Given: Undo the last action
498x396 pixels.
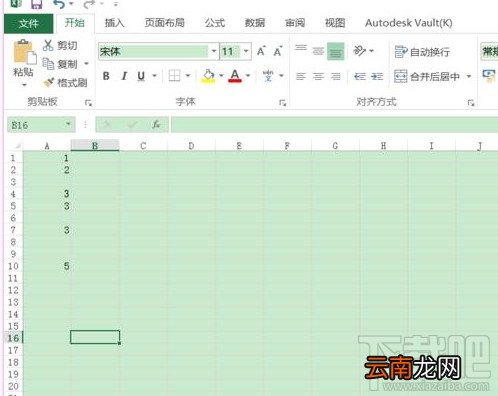Looking at the screenshot, I should click(x=59, y=4).
